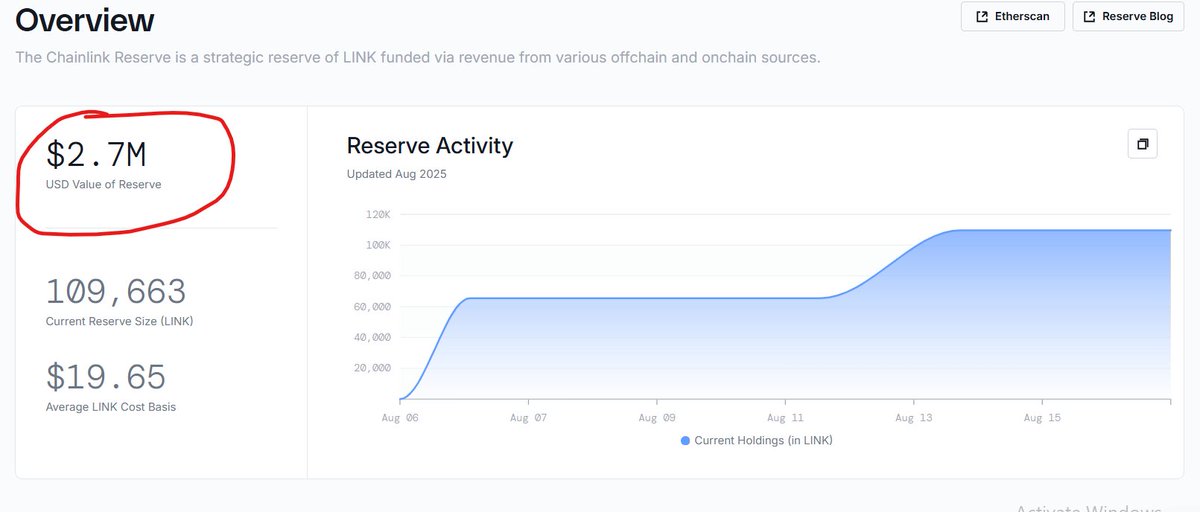Click the USD Value of Reserve label

coord(103,185)
